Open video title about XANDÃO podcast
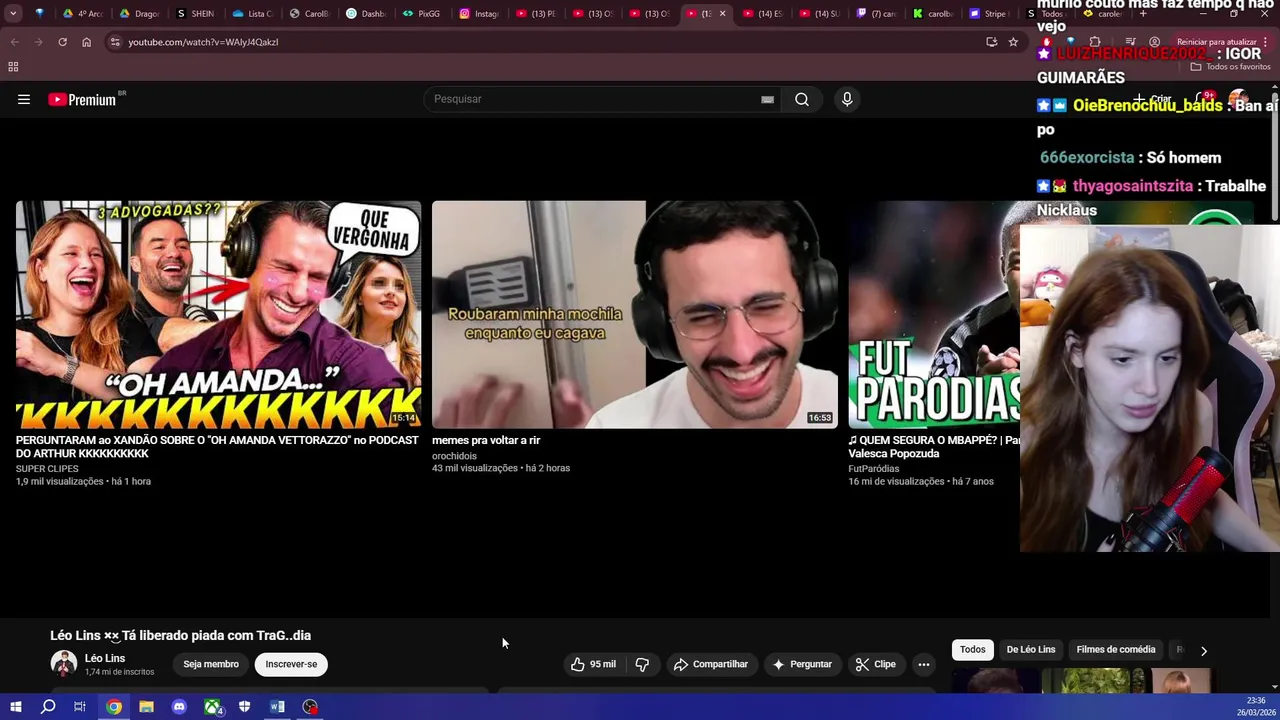 coord(217,447)
